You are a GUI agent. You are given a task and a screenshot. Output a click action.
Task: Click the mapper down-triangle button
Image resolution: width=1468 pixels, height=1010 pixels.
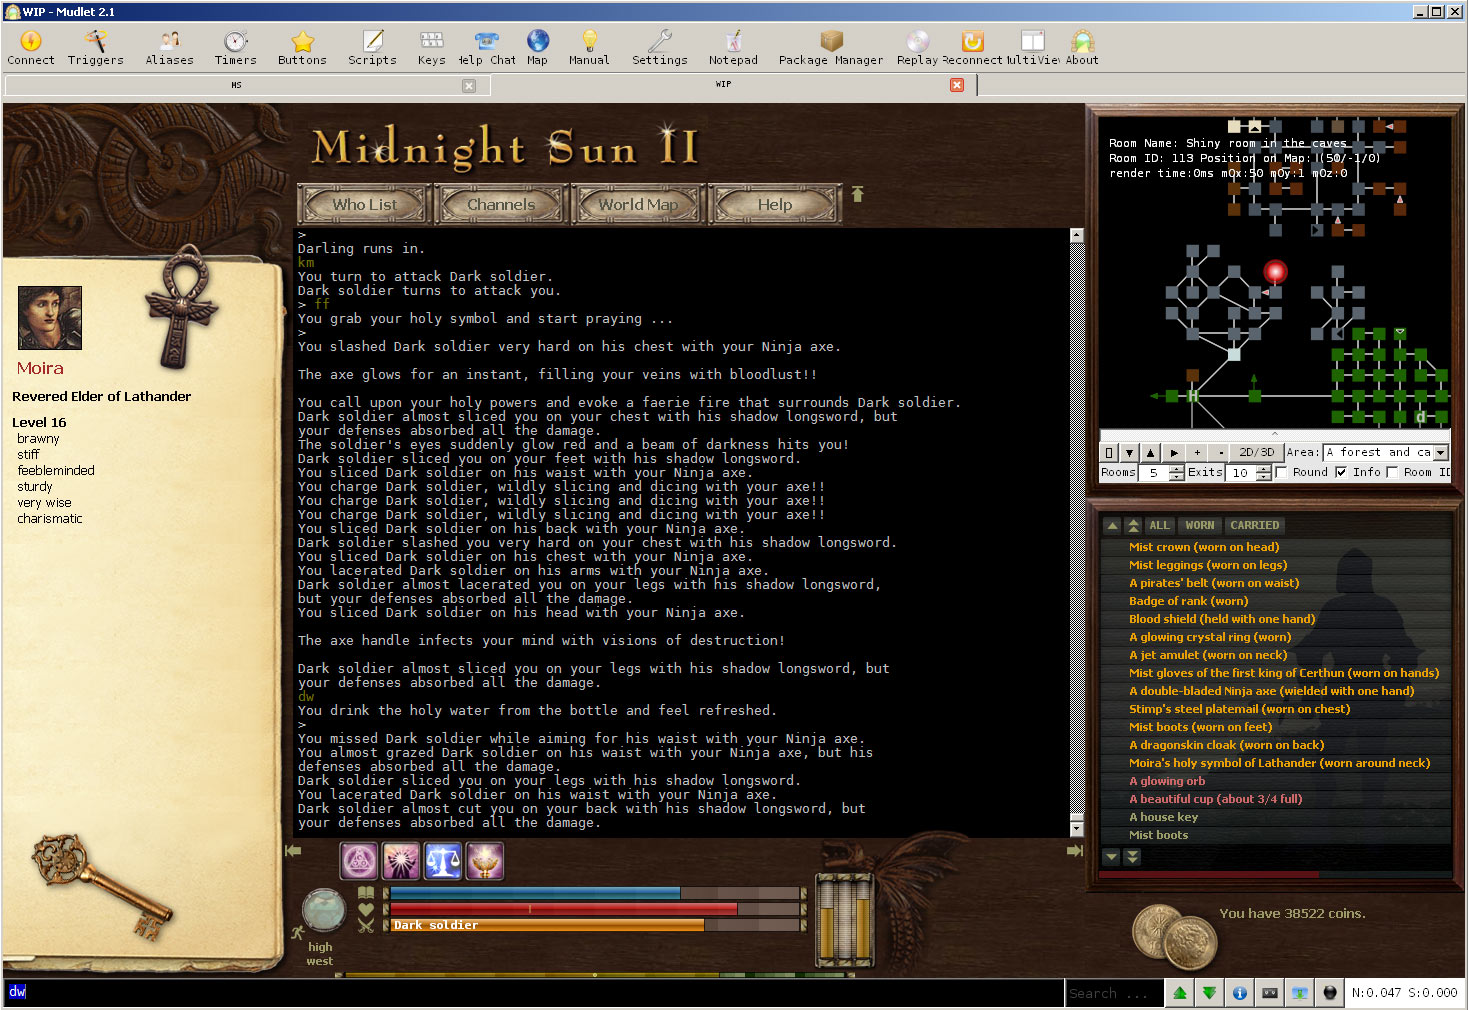1129,452
